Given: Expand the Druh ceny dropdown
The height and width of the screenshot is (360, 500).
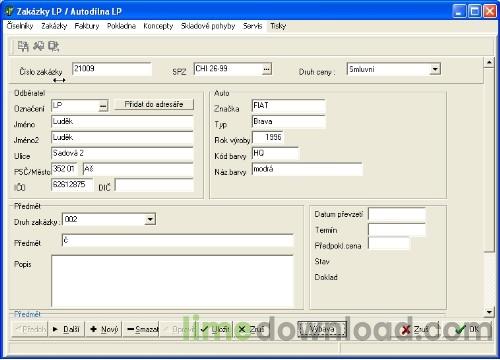Looking at the screenshot, I should pyautogui.click(x=435, y=69).
